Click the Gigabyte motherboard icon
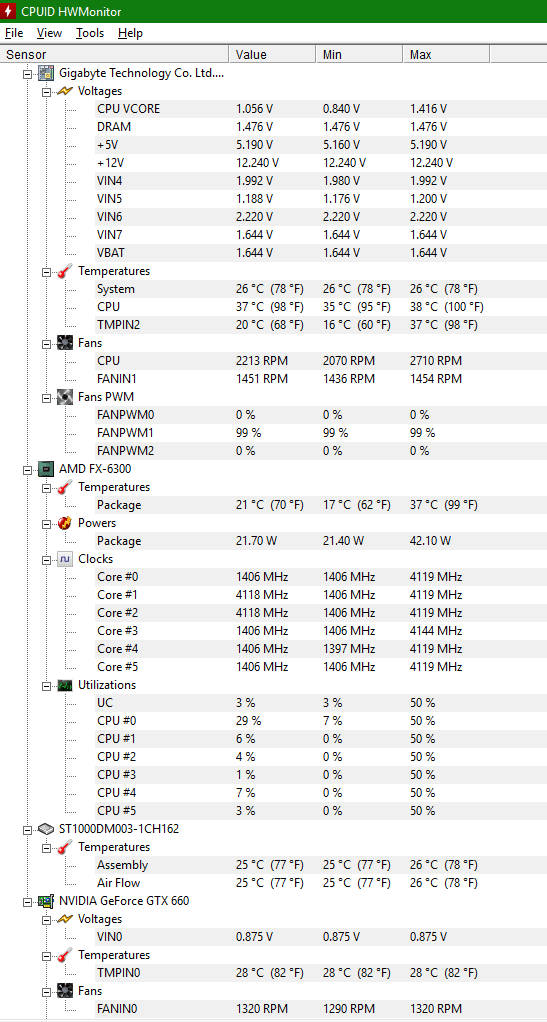The height and width of the screenshot is (1022, 547). pos(46,73)
